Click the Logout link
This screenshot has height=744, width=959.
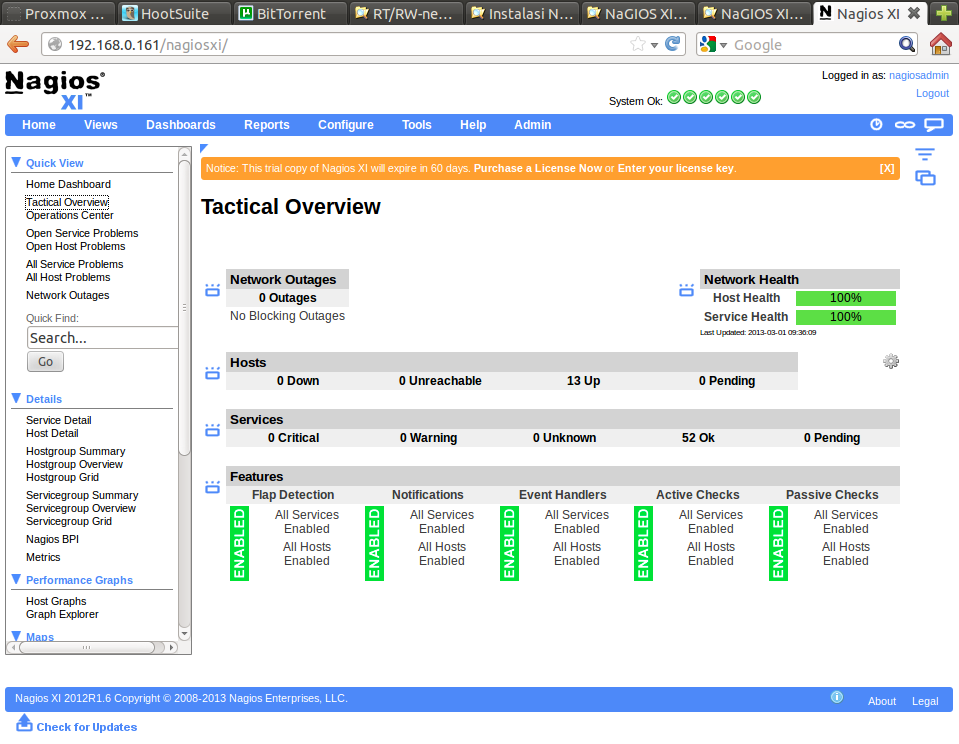931,93
